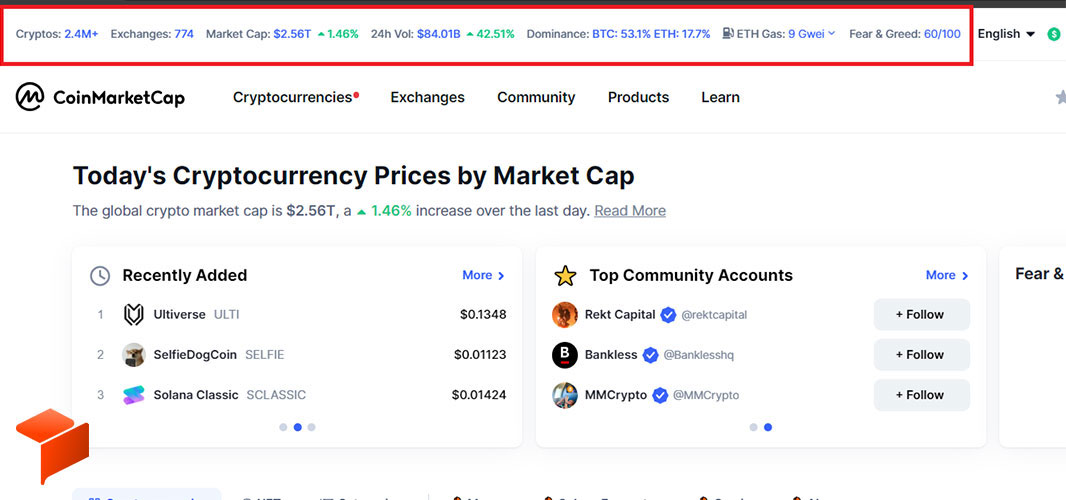The height and width of the screenshot is (500, 1066).
Task: Click the CoinMarketCap logo
Action: (100, 97)
